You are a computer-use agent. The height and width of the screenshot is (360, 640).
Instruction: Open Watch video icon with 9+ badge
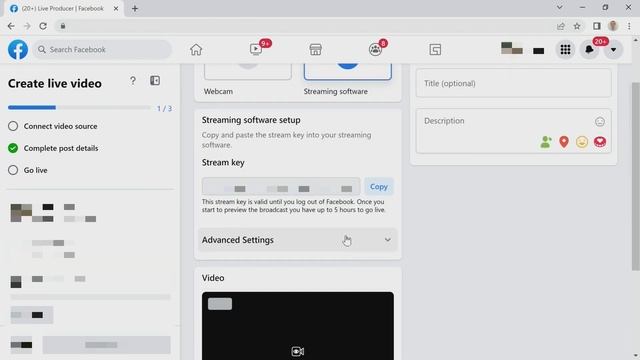256,49
